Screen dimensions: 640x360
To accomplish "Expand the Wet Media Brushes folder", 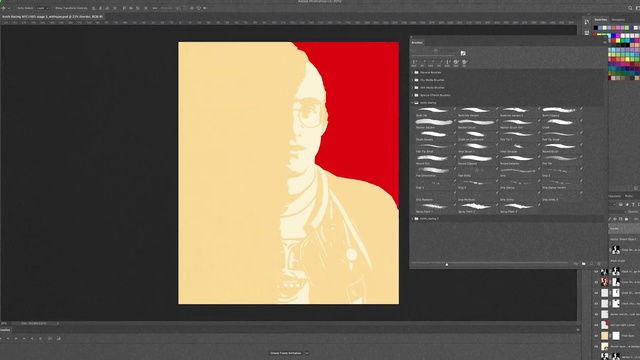I will [x=412, y=87].
